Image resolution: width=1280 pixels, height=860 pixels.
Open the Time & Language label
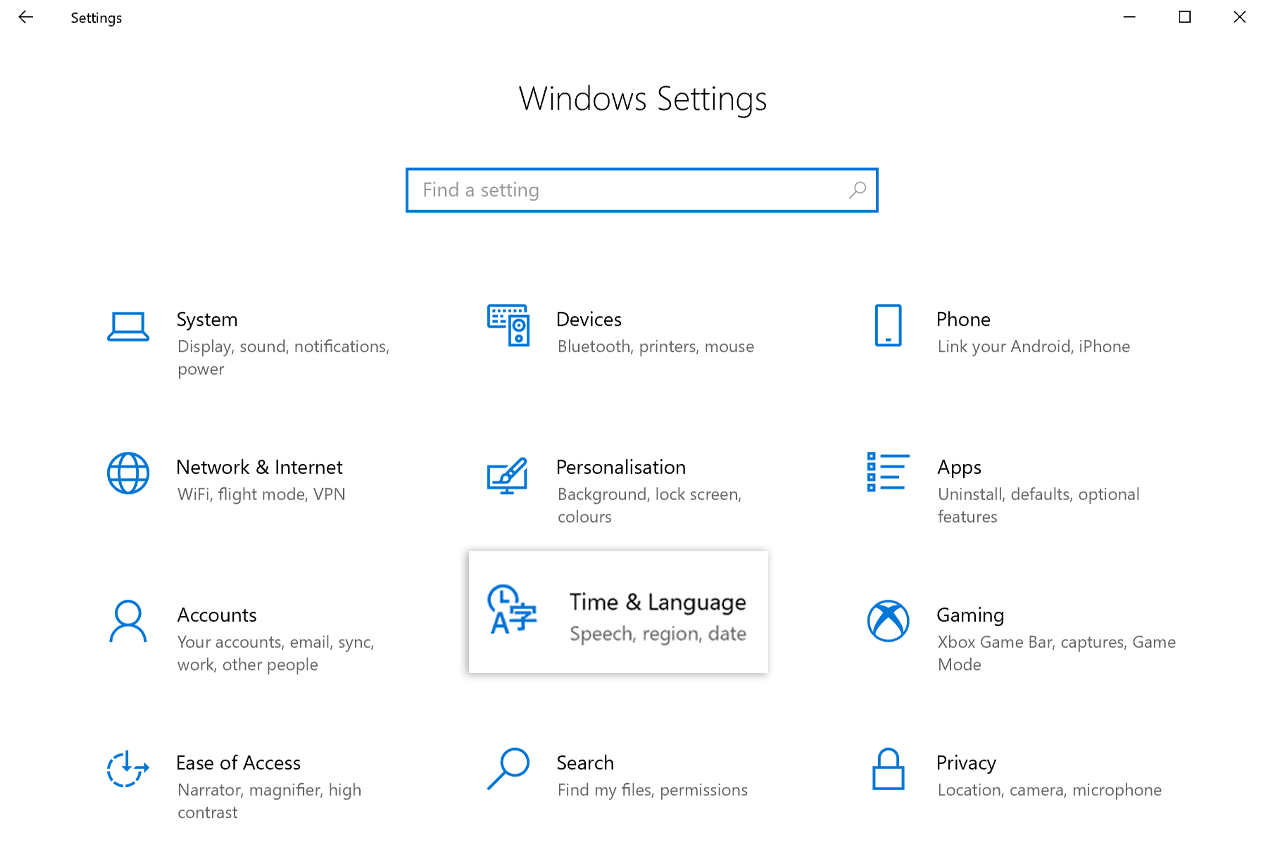pos(657,602)
